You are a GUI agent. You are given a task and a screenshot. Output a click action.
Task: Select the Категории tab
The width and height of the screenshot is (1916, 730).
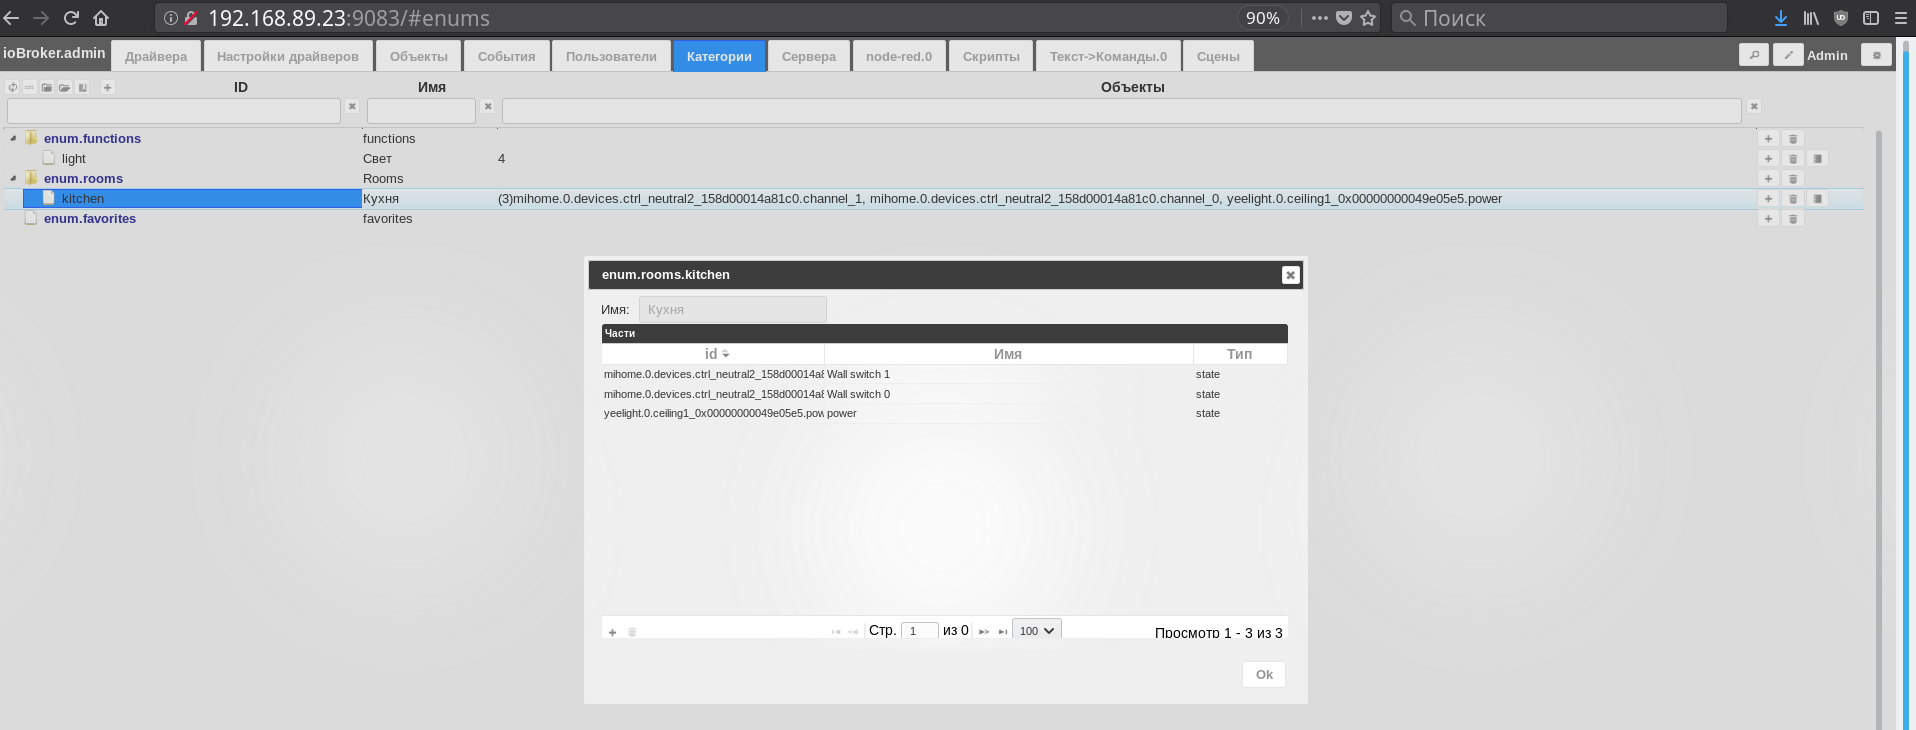719,56
